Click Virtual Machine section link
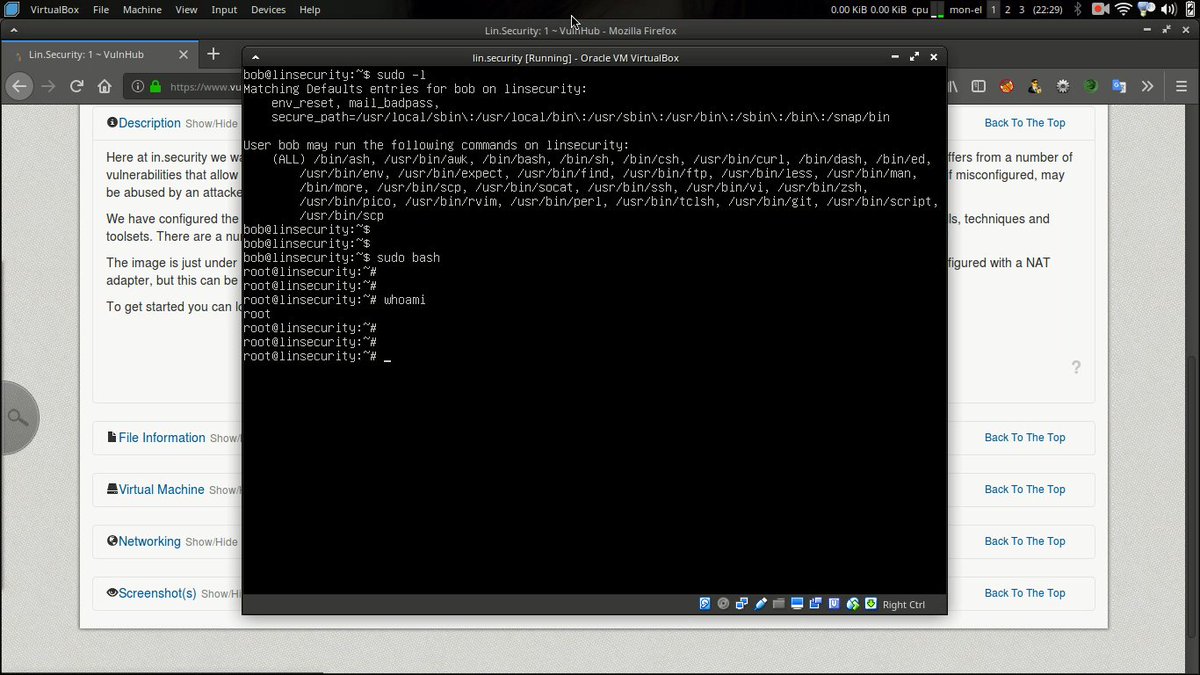This screenshot has width=1200, height=675. tap(161, 489)
